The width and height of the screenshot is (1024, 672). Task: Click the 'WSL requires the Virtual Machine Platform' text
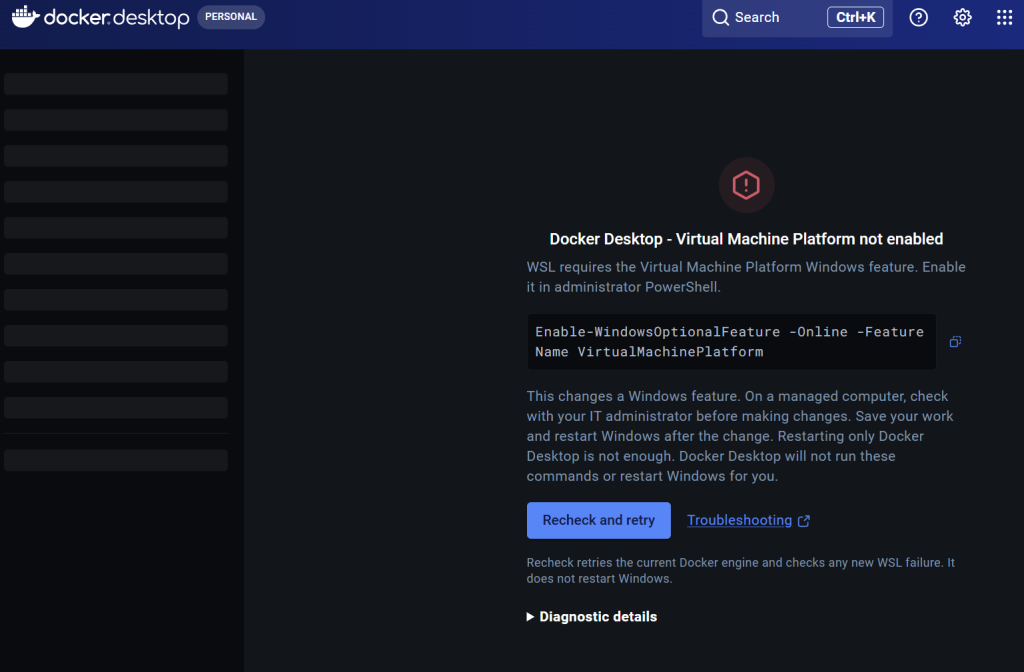tap(746, 277)
